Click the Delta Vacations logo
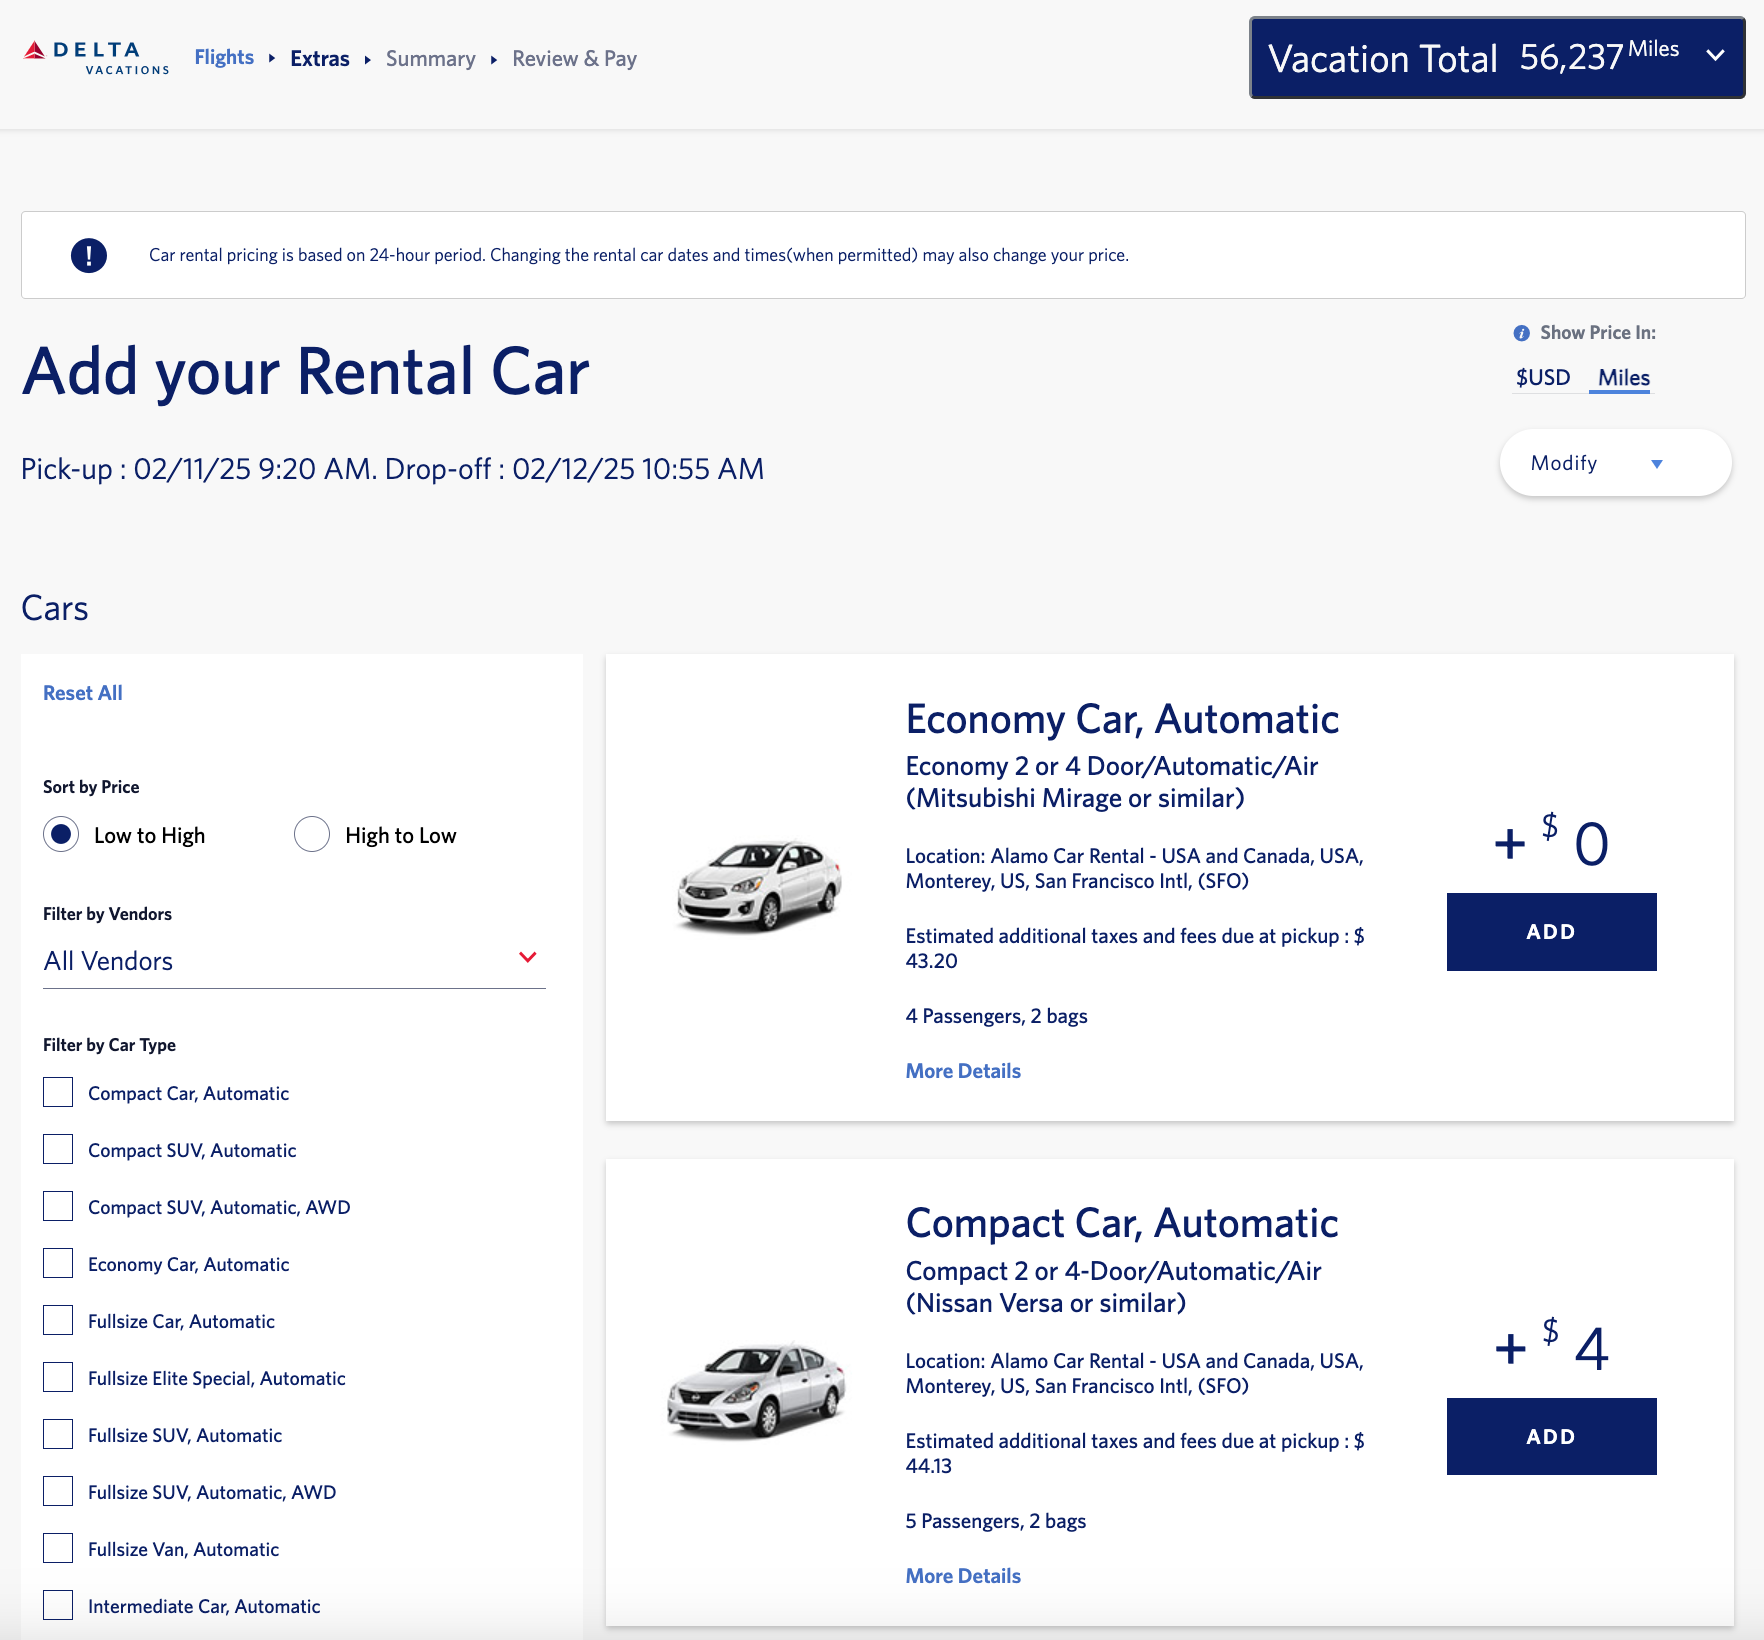Image resolution: width=1764 pixels, height=1640 pixels. pos(97,57)
